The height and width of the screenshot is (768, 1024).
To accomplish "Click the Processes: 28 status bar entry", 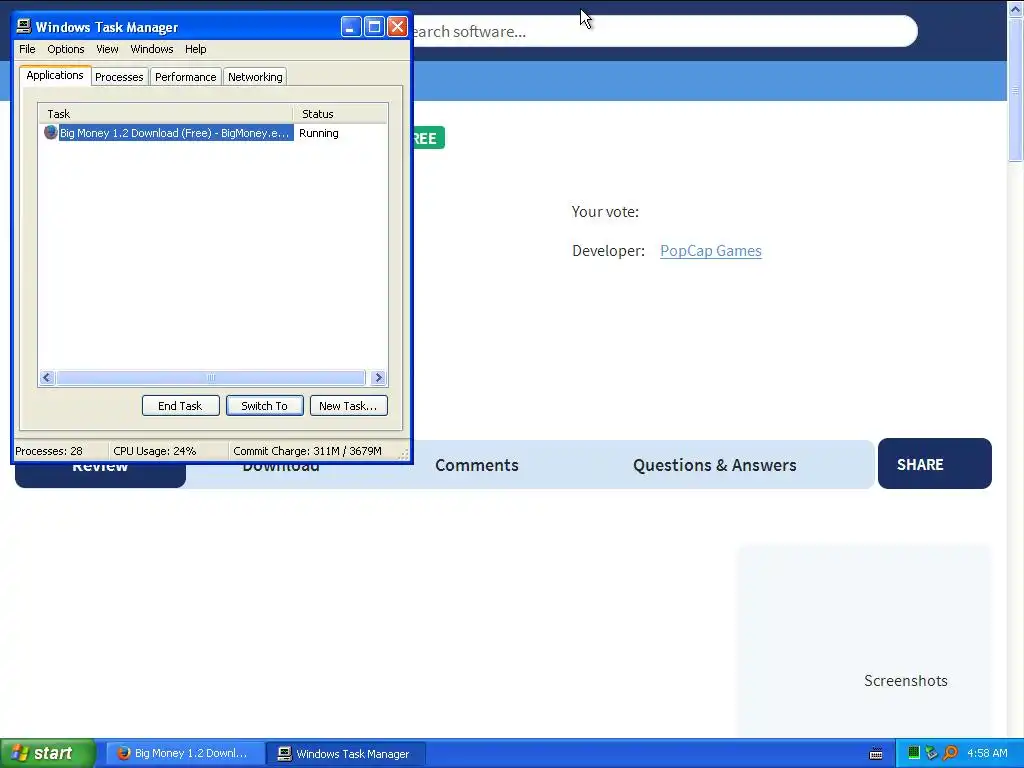I will 61,451.
